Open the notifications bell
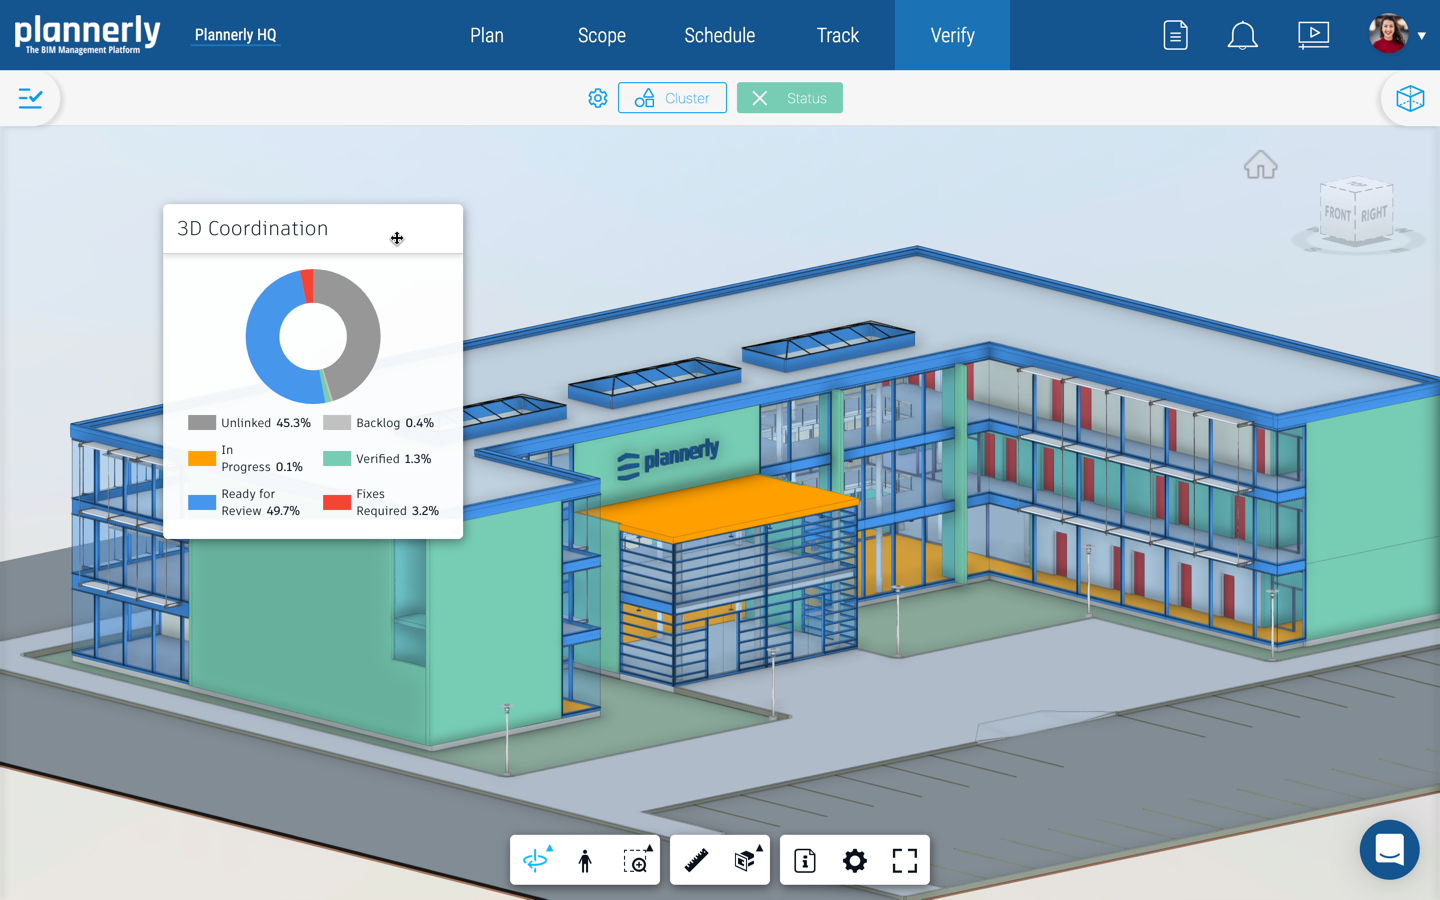 pyautogui.click(x=1242, y=35)
